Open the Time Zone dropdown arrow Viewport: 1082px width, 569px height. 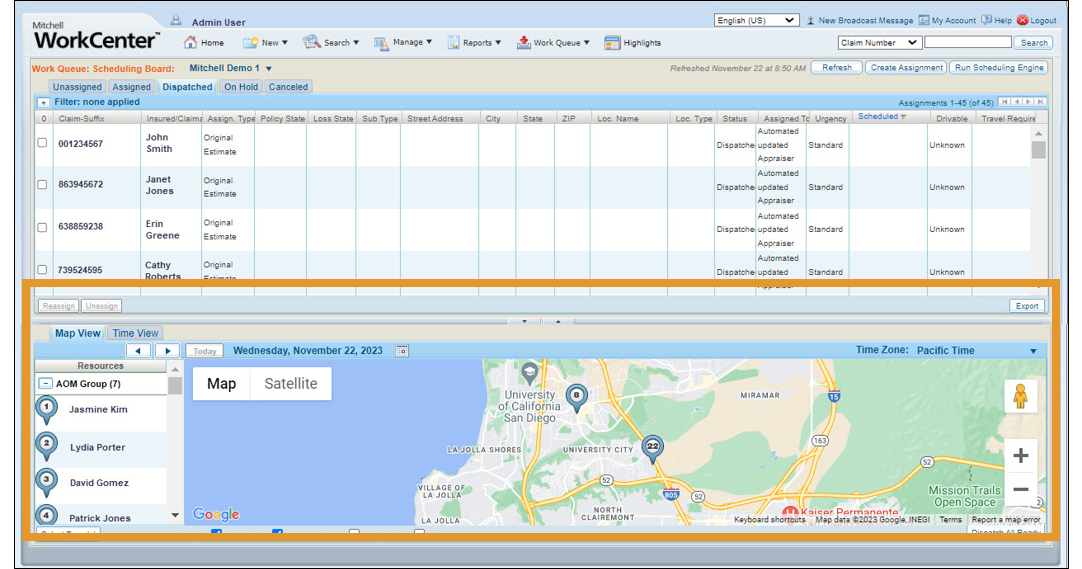pos(1033,351)
